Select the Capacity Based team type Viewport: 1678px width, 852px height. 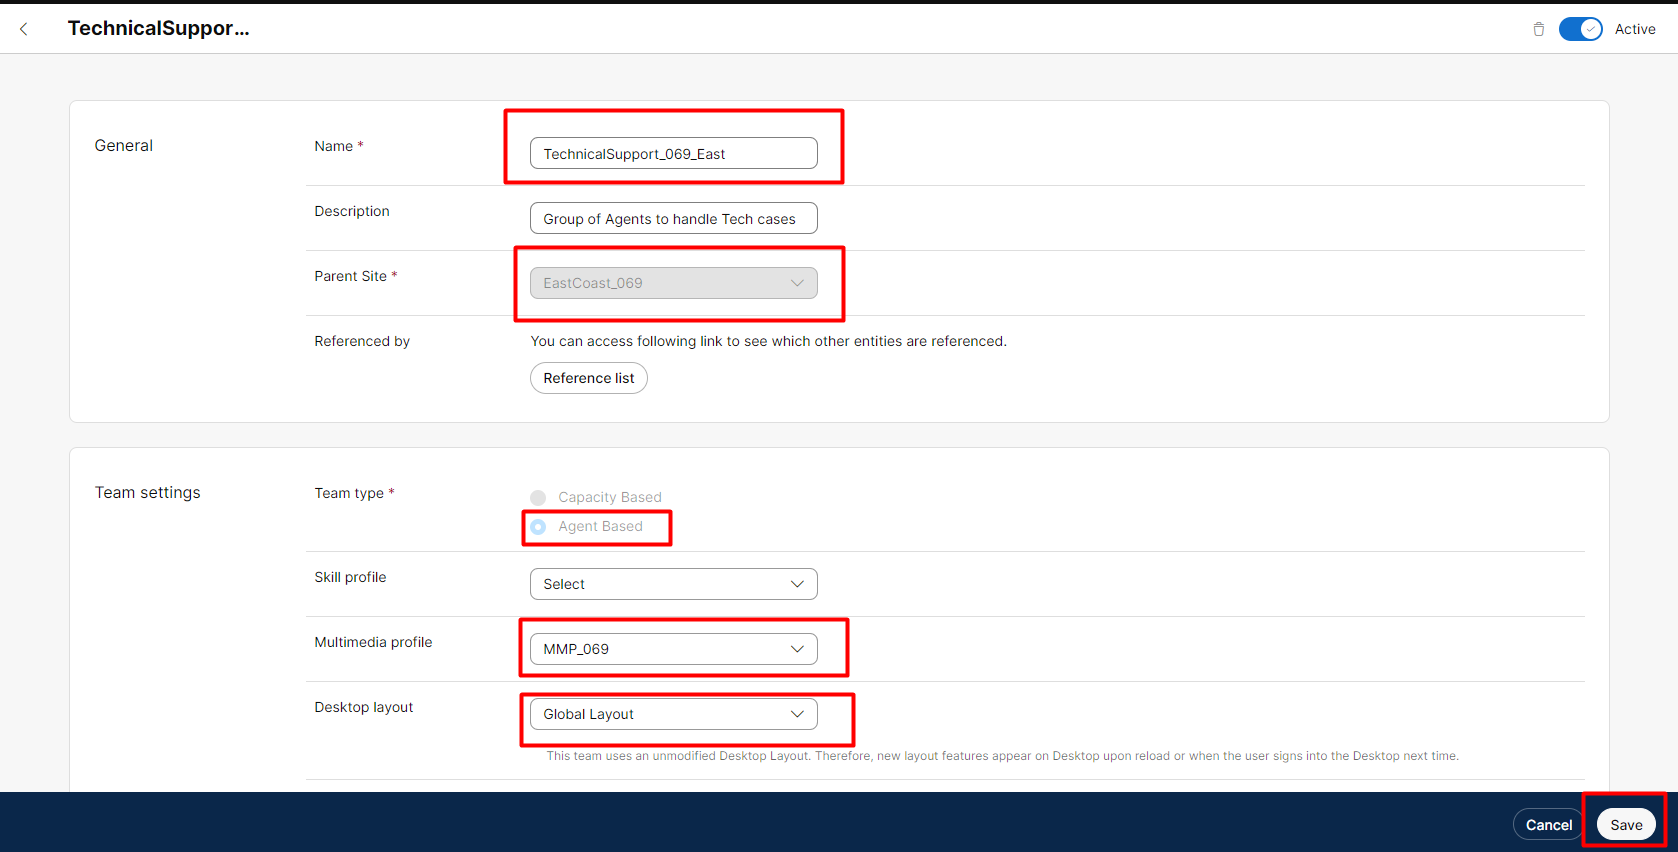click(538, 497)
